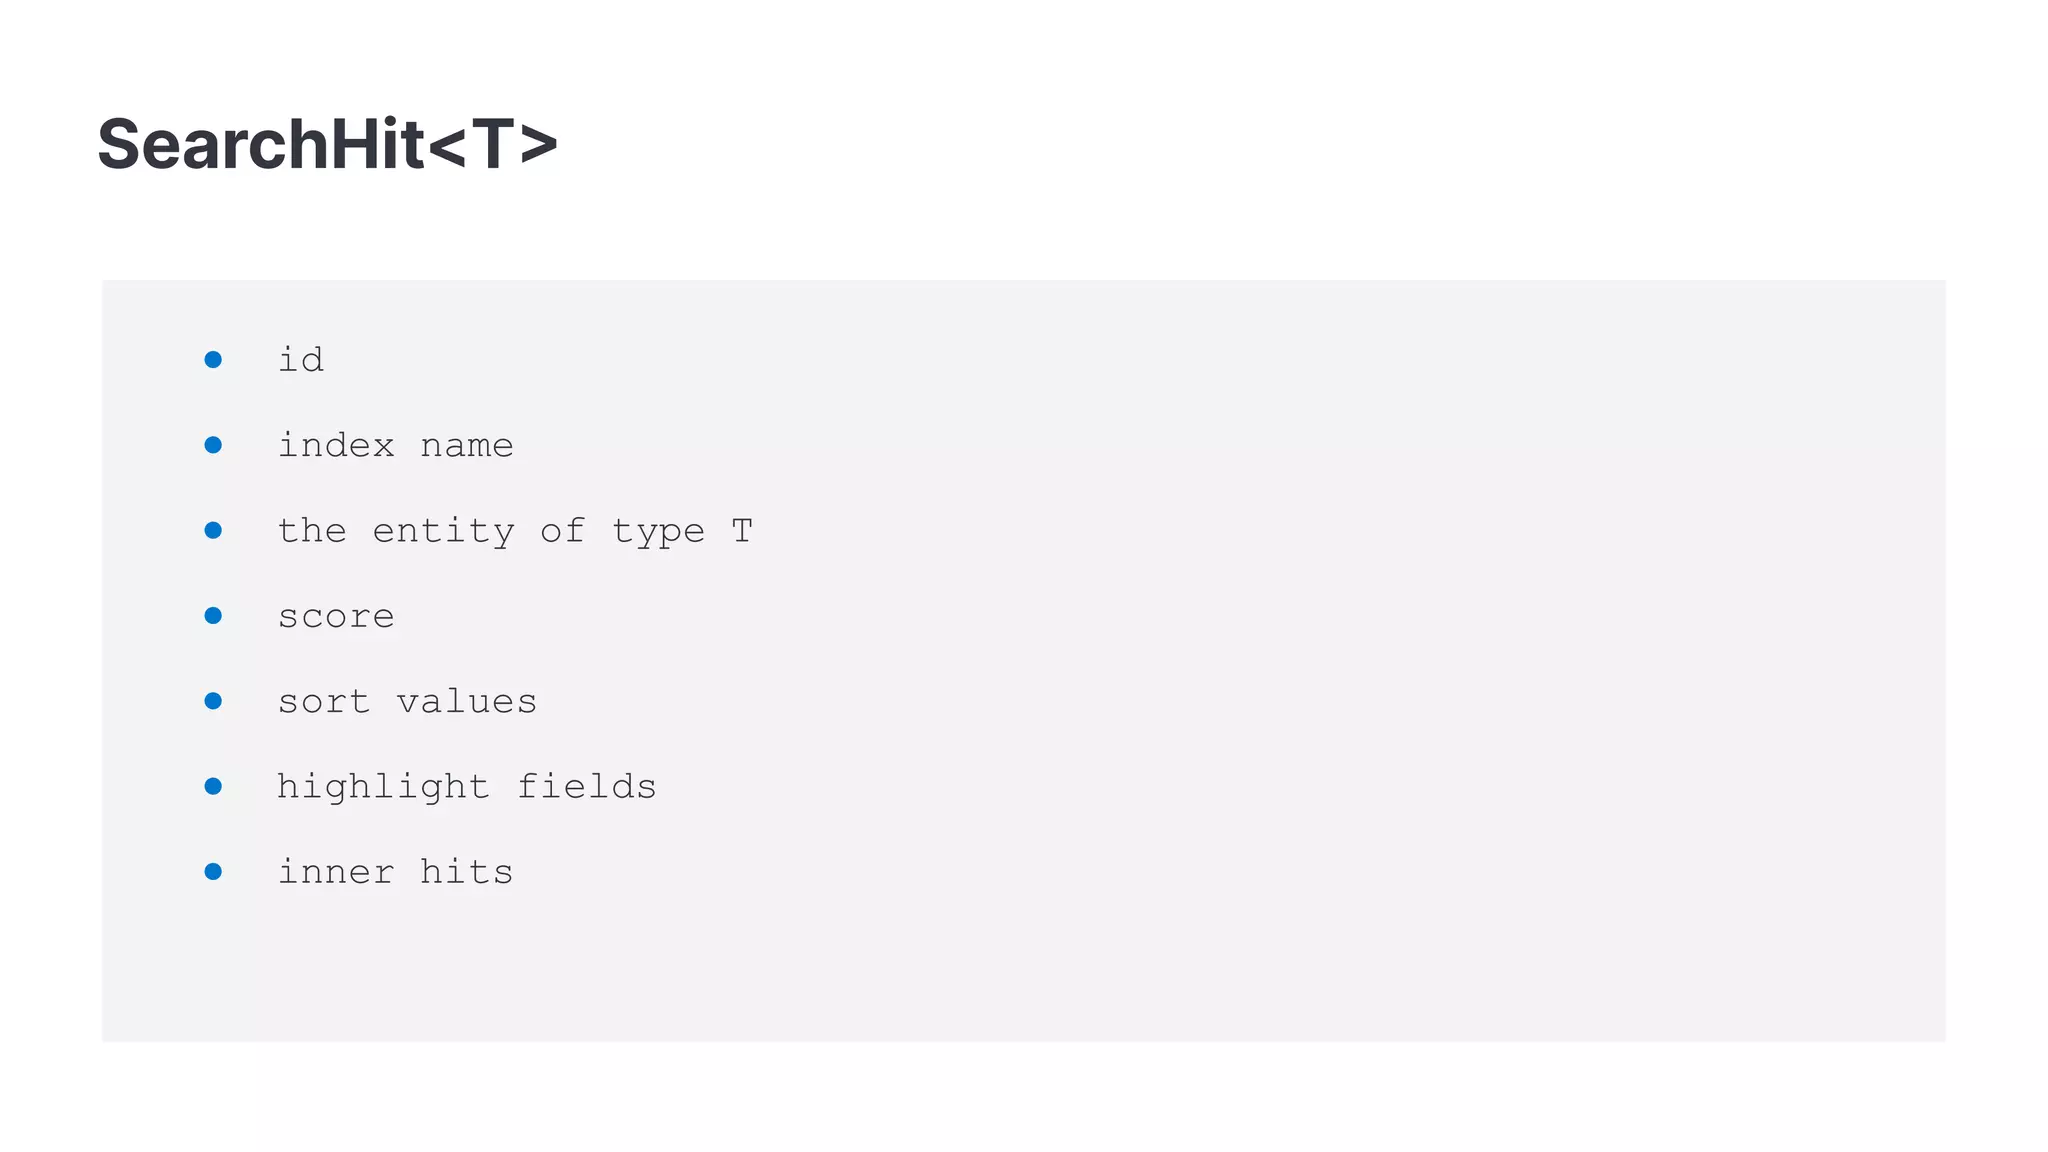Click the word 'index' in the list
The width and height of the screenshot is (2048, 1152).
click(336, 445)
